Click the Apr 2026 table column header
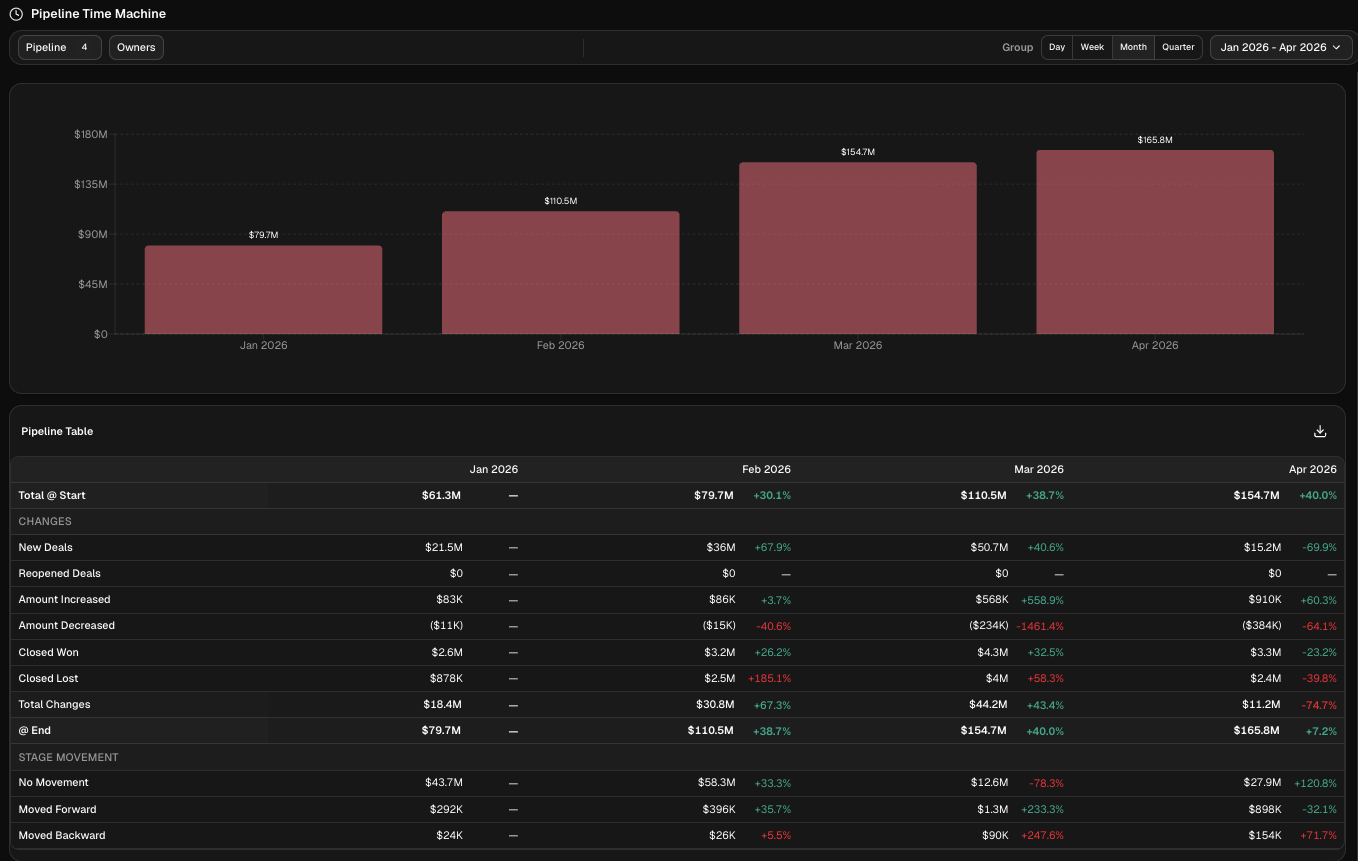This screenshot has width=1358, height=861. [1312, 469]
